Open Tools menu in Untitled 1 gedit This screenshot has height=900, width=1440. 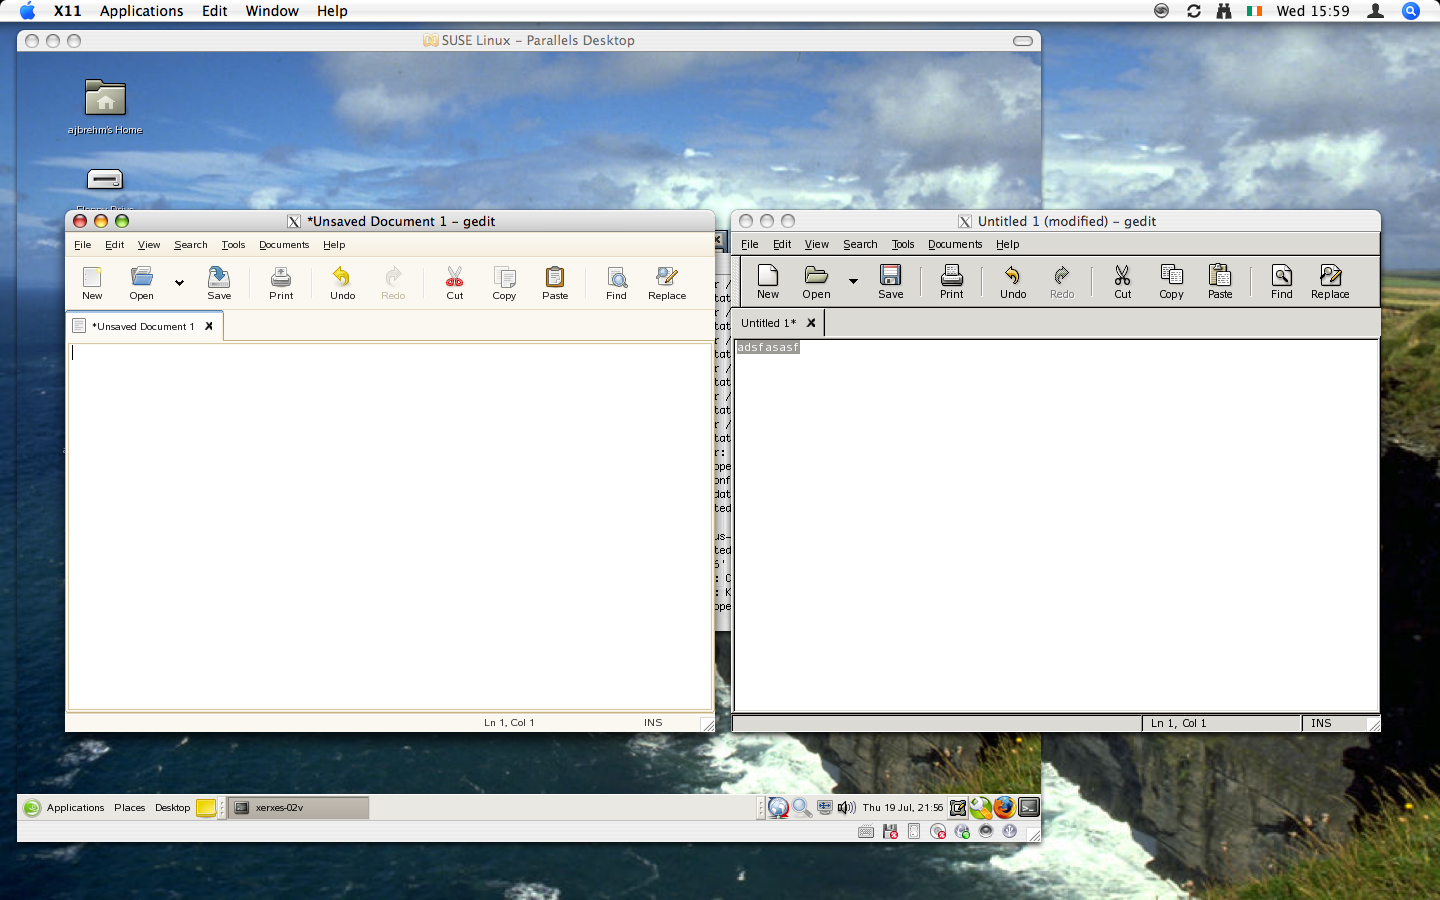click(x=903, y=244)
